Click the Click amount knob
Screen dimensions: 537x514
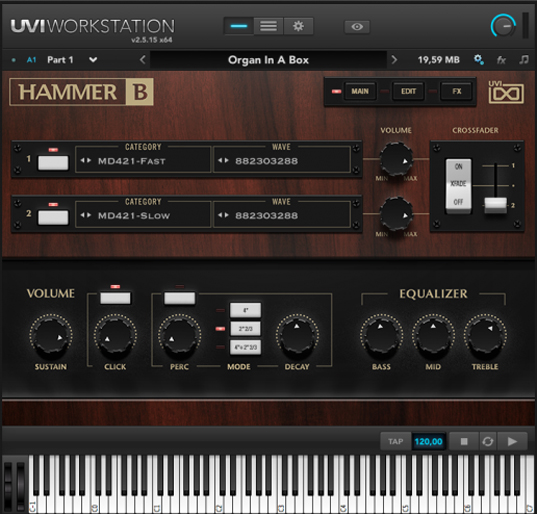115,335
